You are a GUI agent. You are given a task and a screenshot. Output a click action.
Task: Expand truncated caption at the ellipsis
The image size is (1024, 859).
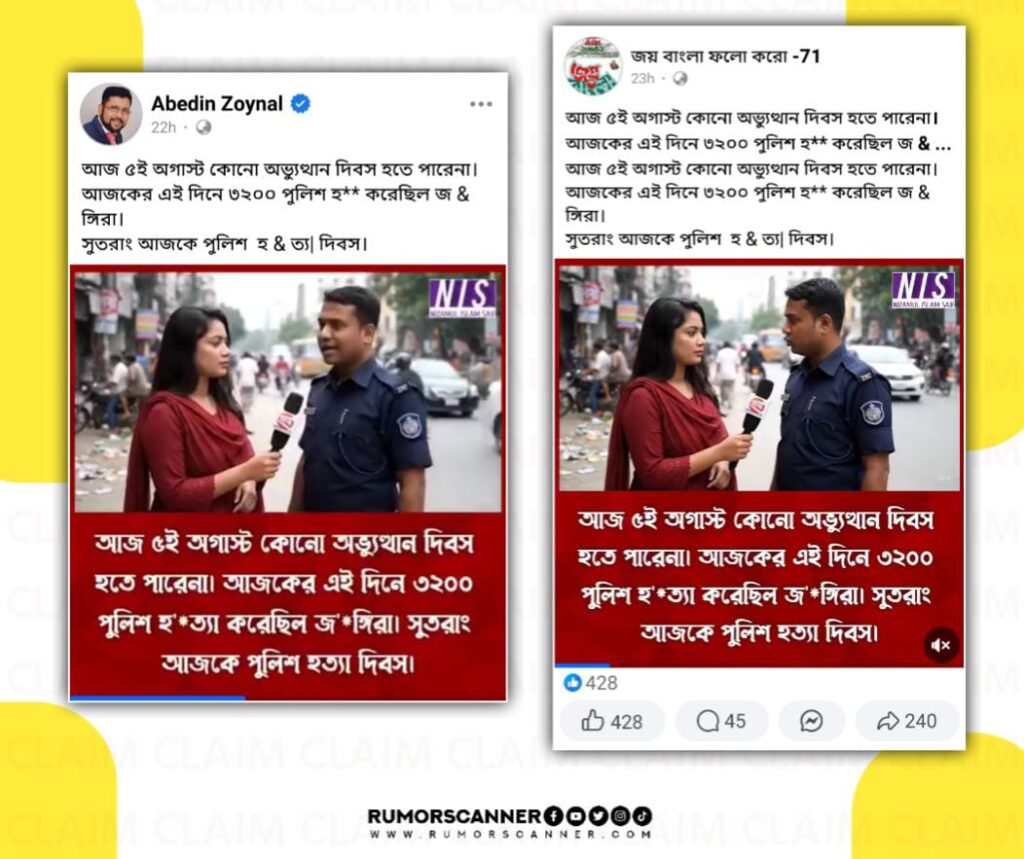tap(942, 144)
